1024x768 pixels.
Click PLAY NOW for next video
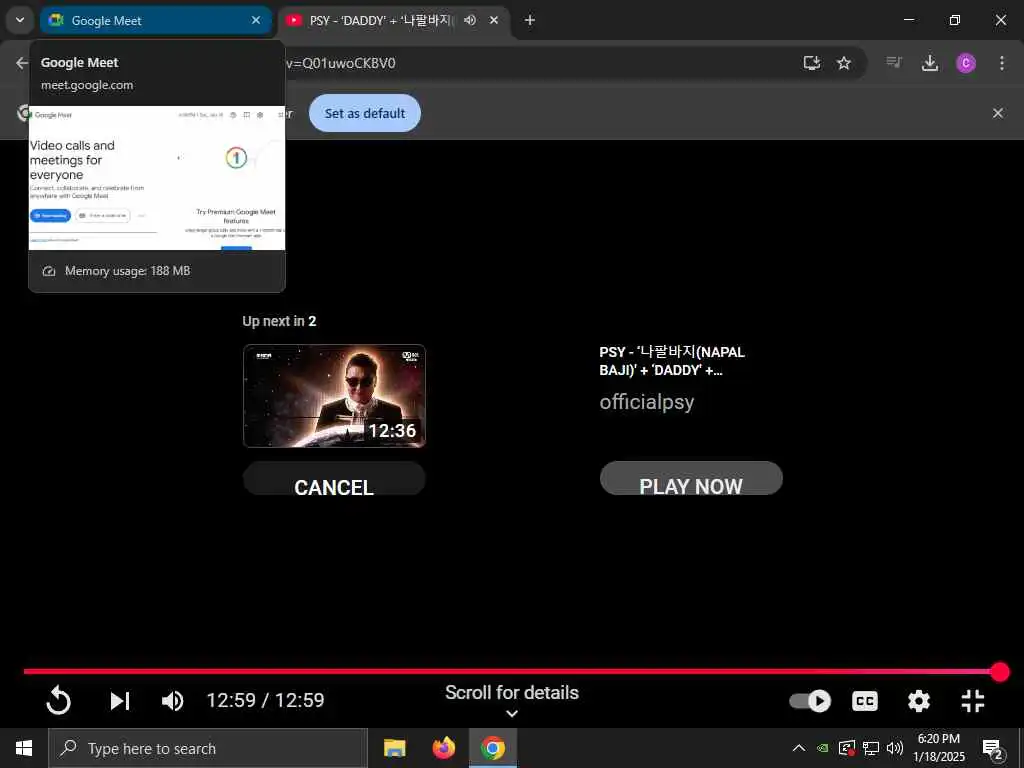(691, 479)
